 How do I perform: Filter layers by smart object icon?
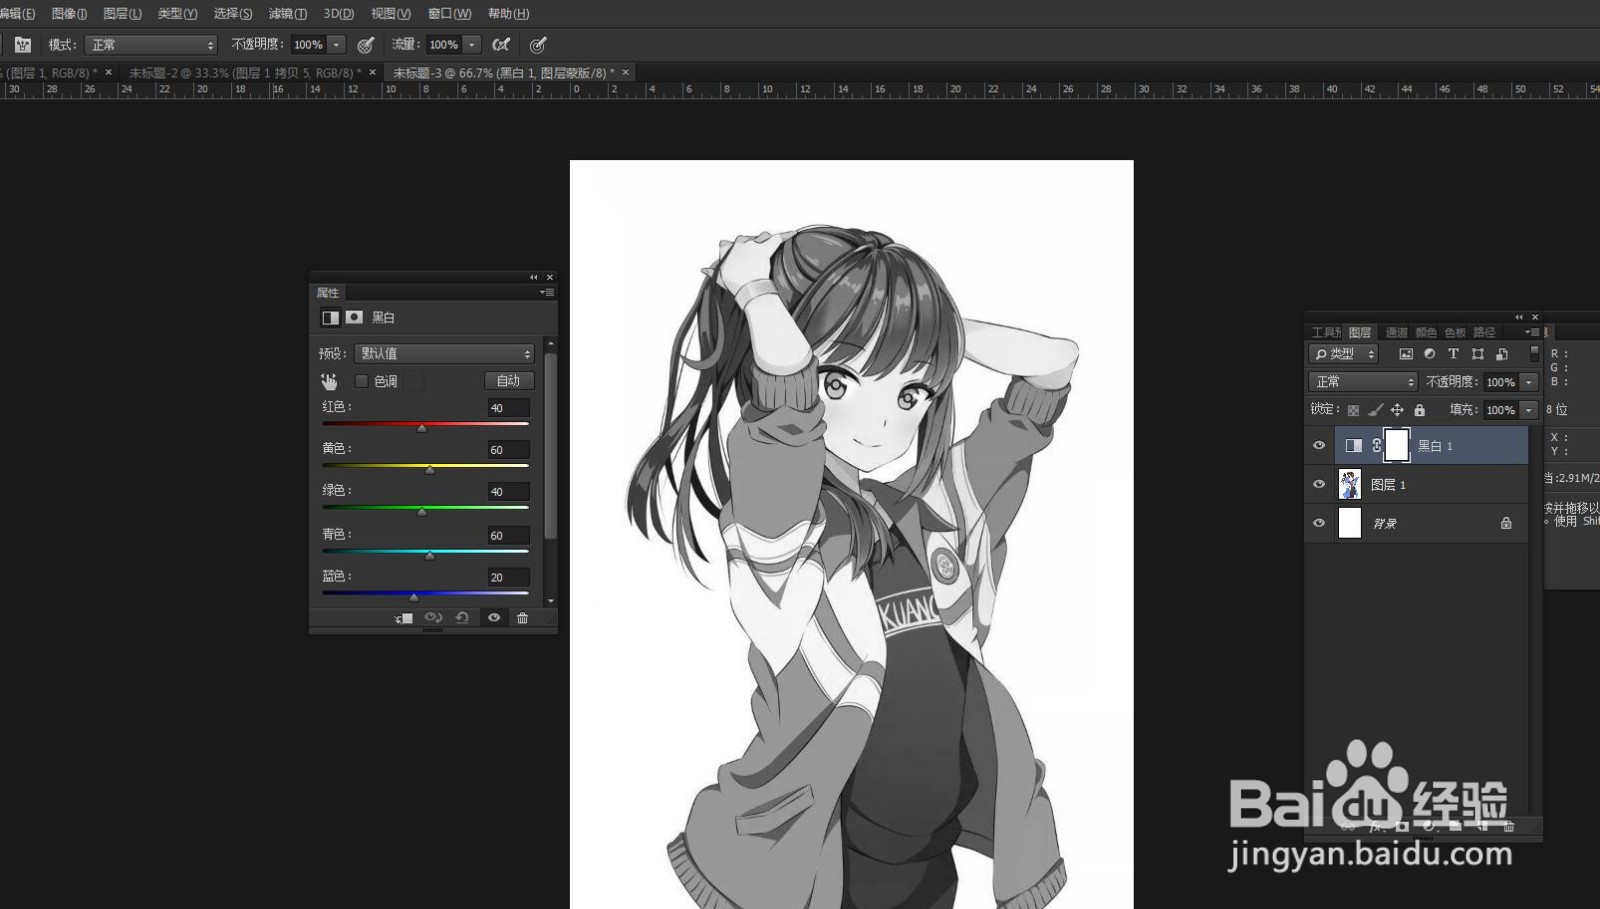1501,354
